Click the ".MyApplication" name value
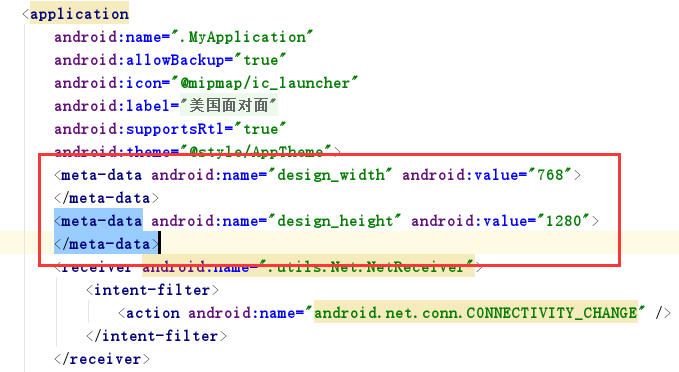This screenshot has height=372, width=679. coord(242,37)
